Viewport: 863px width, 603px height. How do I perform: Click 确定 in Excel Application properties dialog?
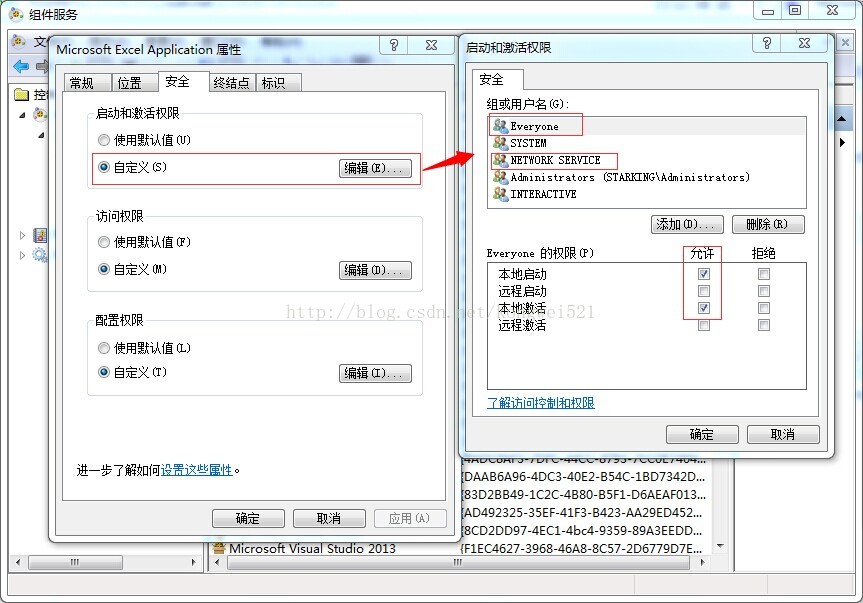tap(248, 518)
